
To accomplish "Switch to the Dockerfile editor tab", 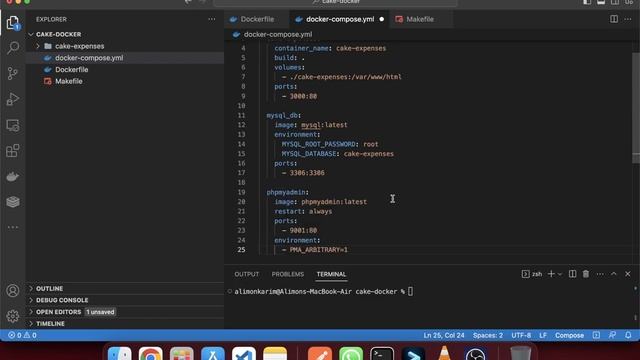I will tap(256, 19).
